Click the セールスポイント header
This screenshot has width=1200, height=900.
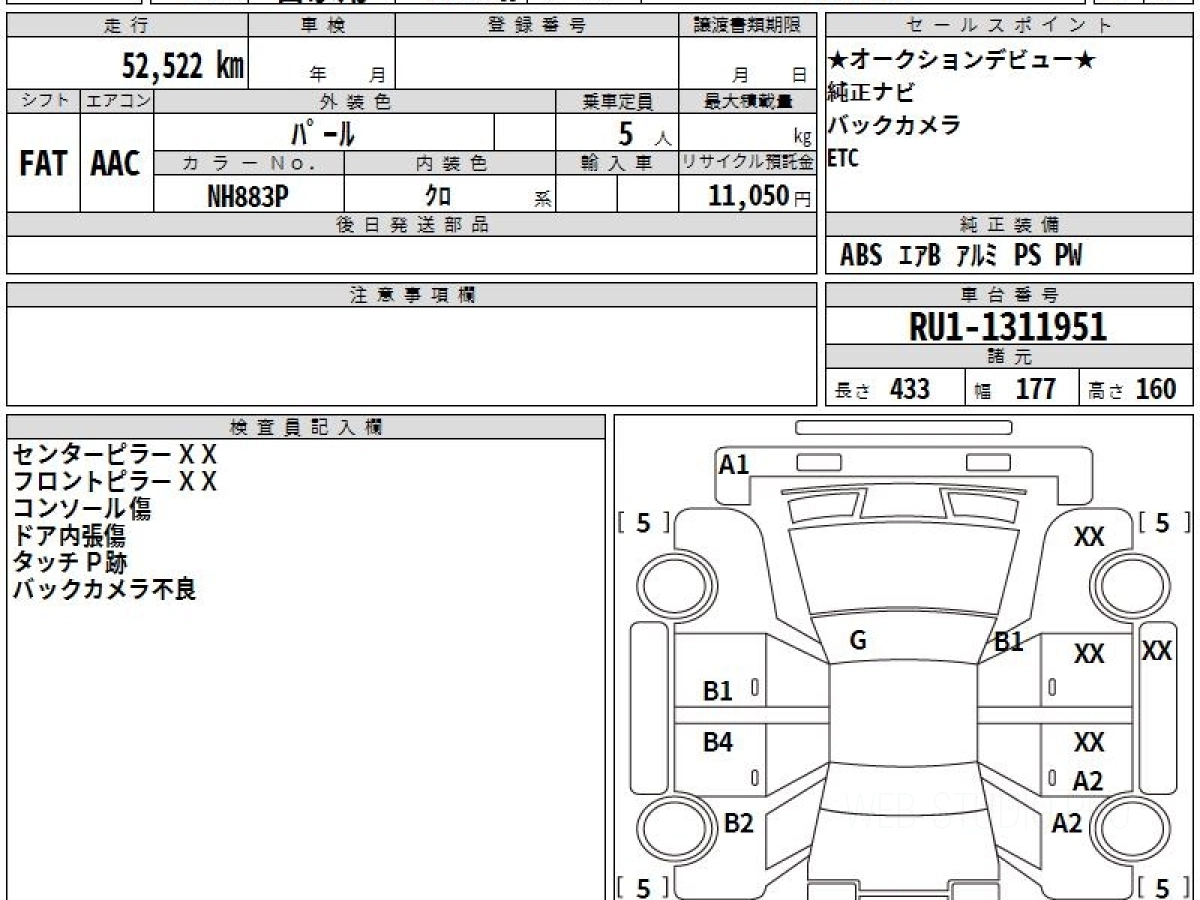pyautogui.click(x=1009, y=26)
